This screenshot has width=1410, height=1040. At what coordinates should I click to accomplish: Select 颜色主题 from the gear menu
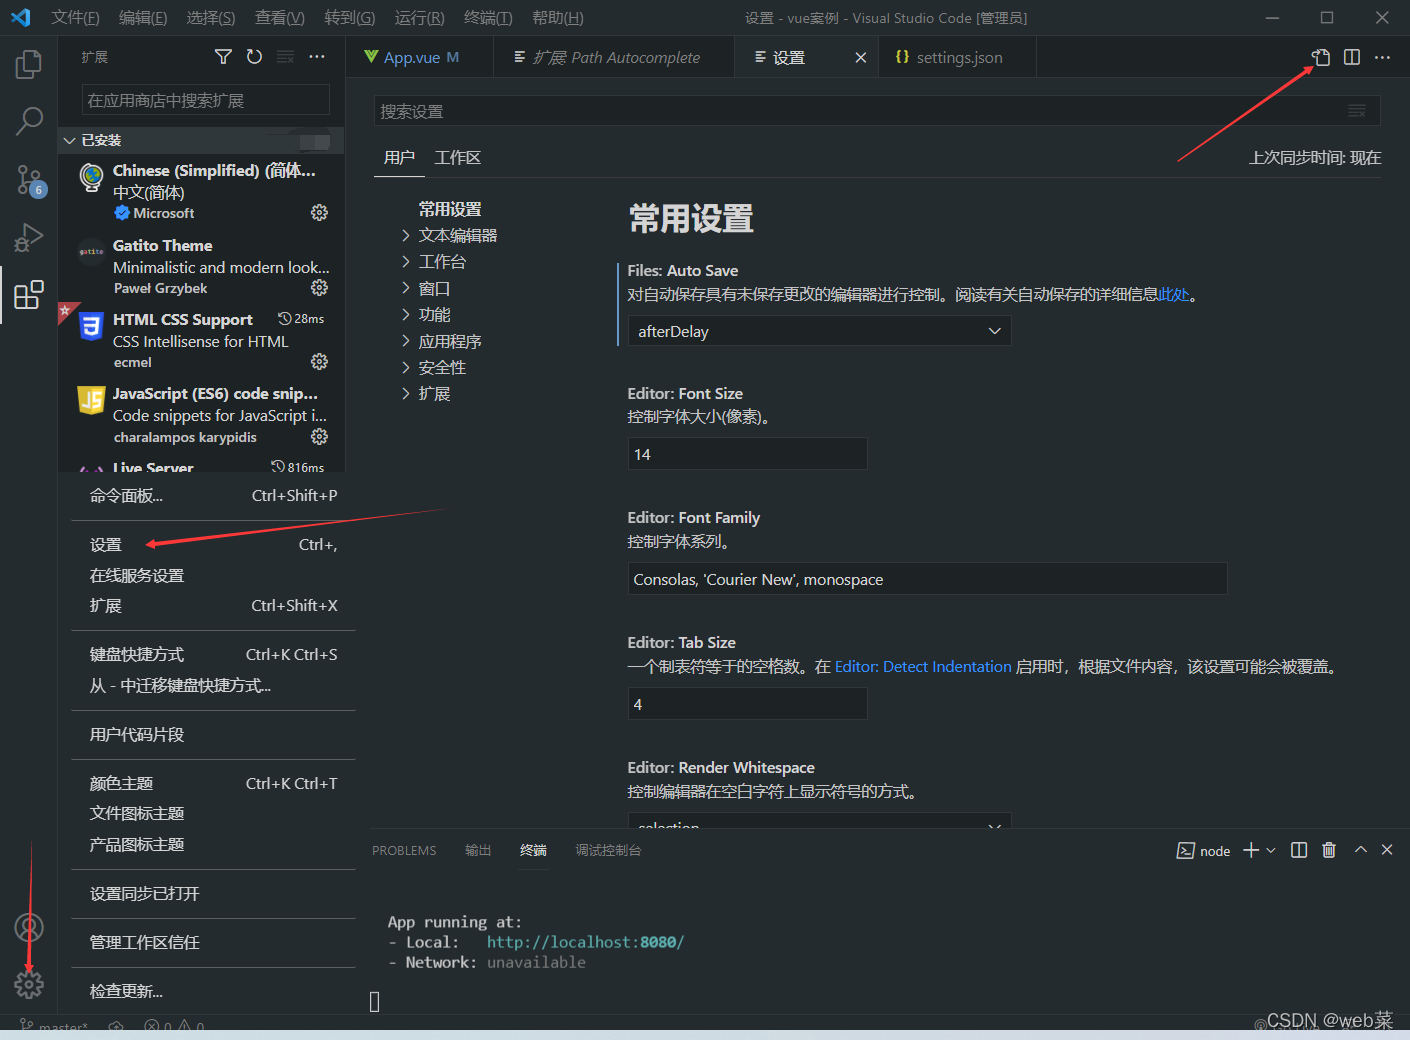click(121, 782)
